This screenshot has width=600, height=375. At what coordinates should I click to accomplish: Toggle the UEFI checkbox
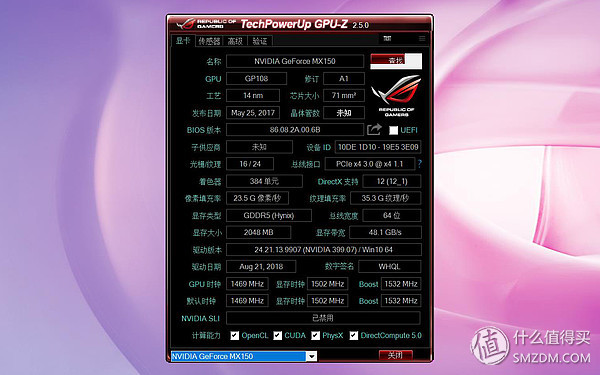(x=393, y=130)
